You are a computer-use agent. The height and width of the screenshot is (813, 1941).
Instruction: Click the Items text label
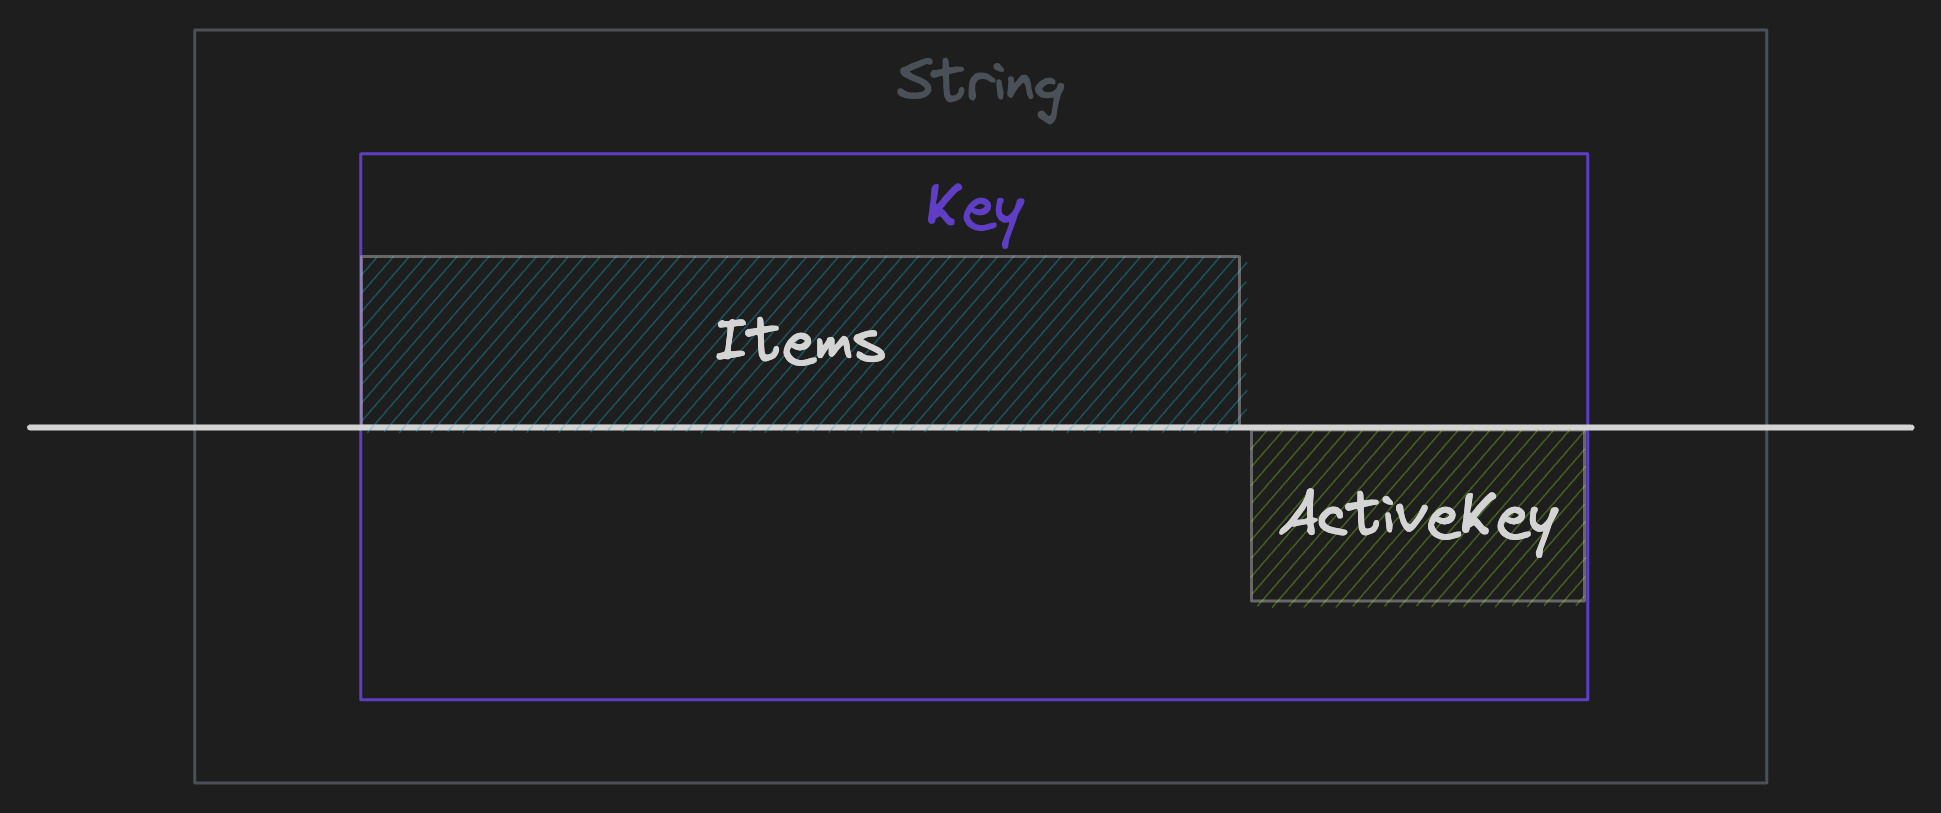tap(800, 341)
